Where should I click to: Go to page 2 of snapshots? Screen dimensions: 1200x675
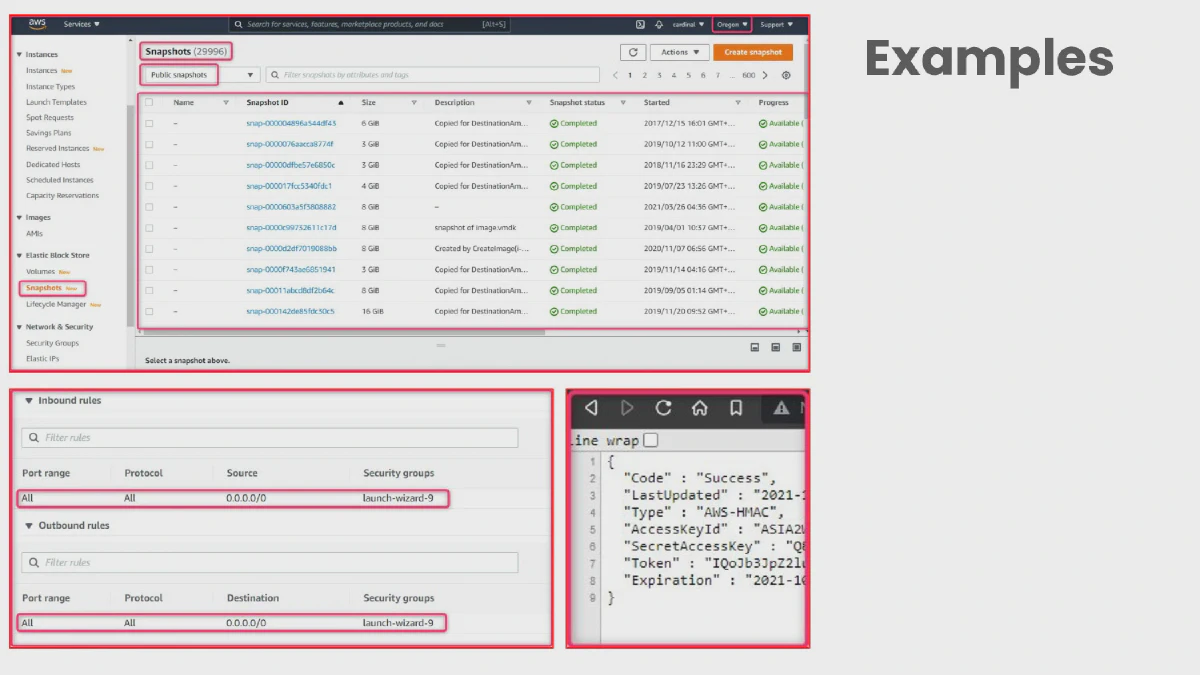pyautogui.click(x=645, y=75)
